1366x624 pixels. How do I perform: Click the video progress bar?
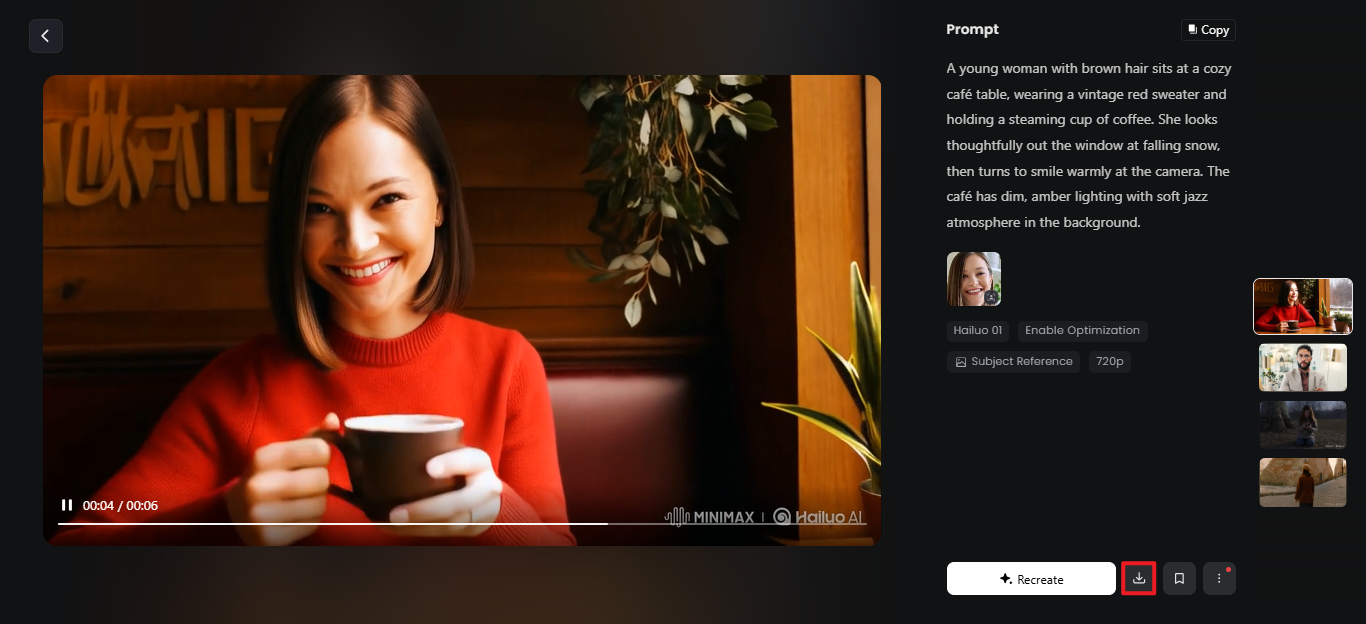pyautogui.click(x=460, y=523)
